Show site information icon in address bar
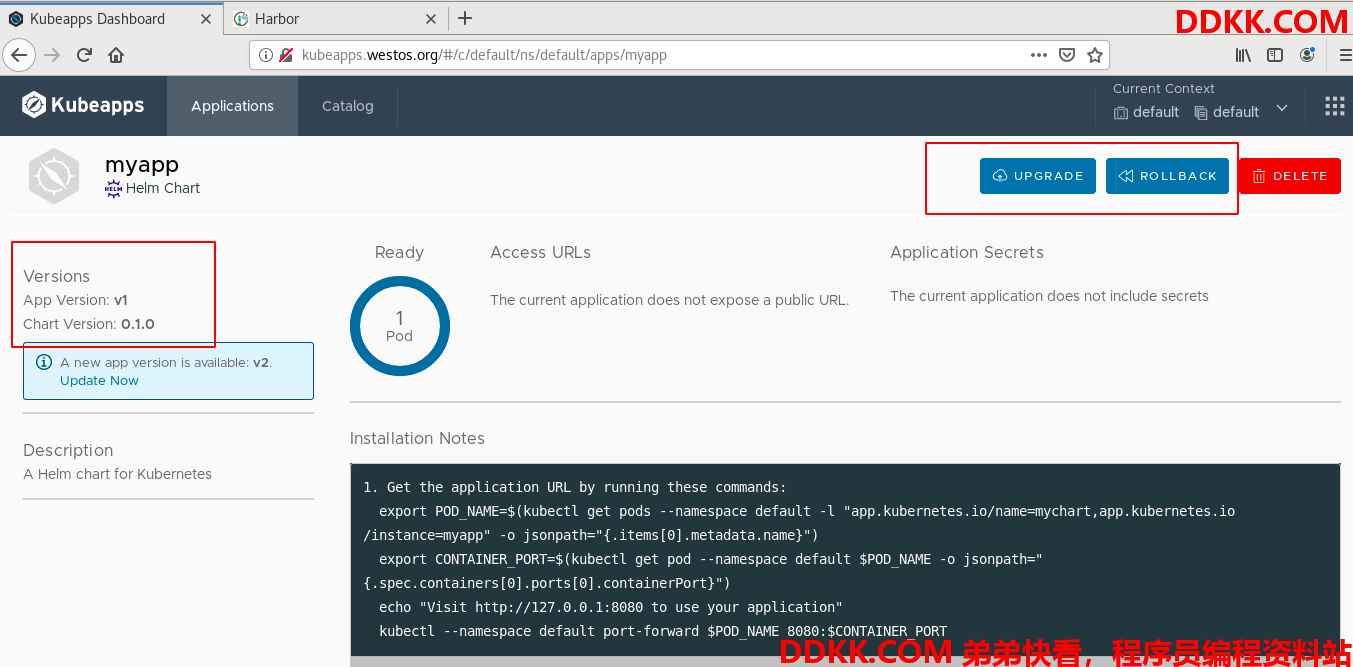Screen dimensions: 1353x667 pos(266,55)
